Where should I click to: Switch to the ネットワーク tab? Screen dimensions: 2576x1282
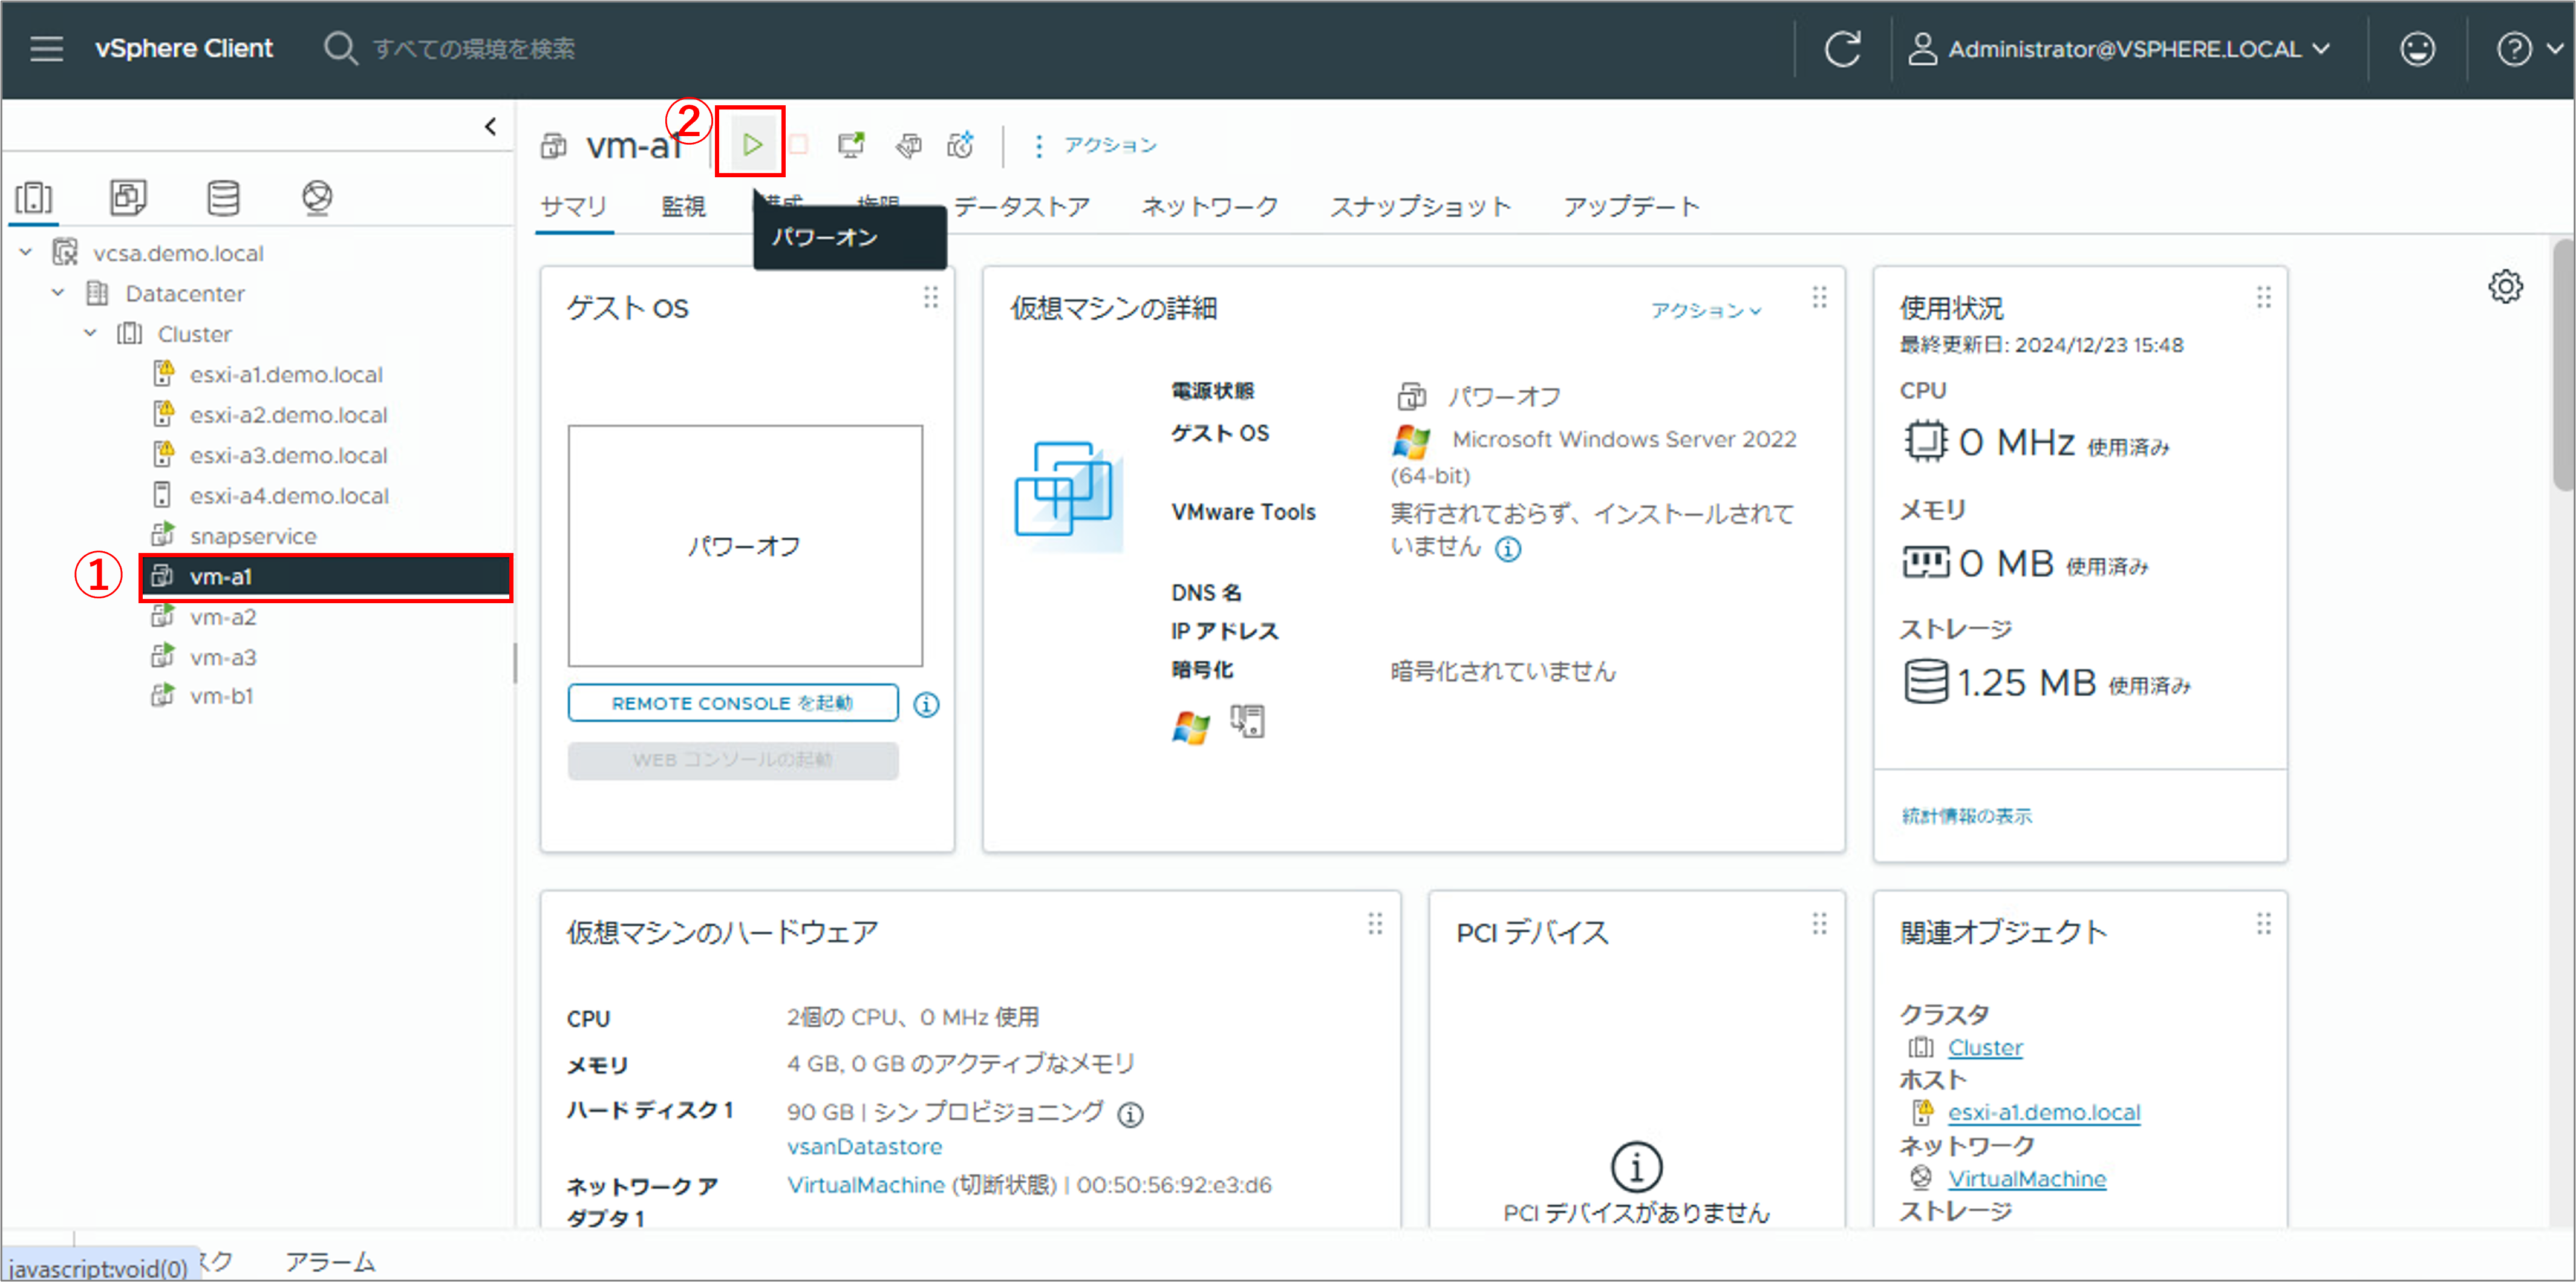point(1210,206)
